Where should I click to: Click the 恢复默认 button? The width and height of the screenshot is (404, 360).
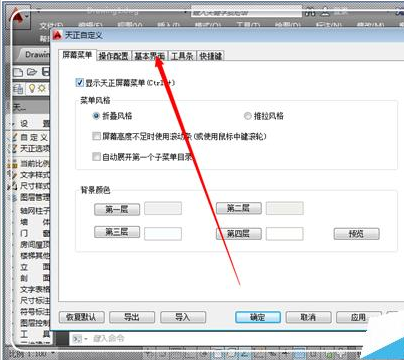pyautogui.click(x=82, y=317)
